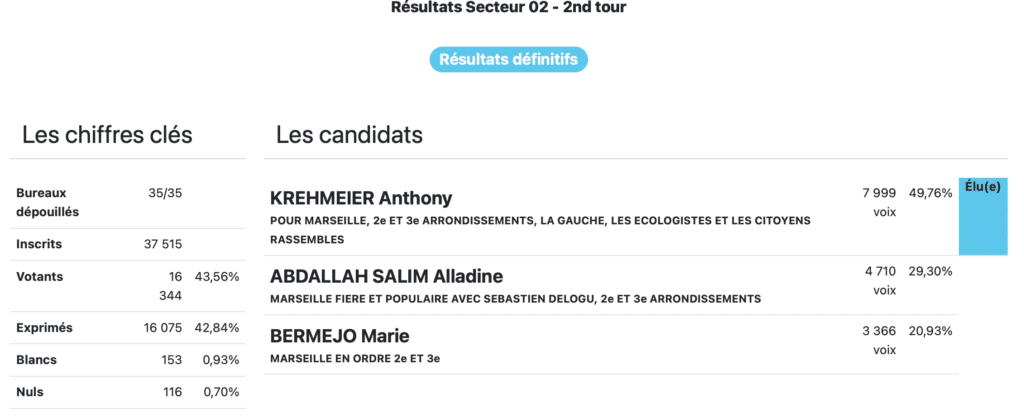Click the MARSEILLE EN ORDRE list name

[x=355, y=358]
